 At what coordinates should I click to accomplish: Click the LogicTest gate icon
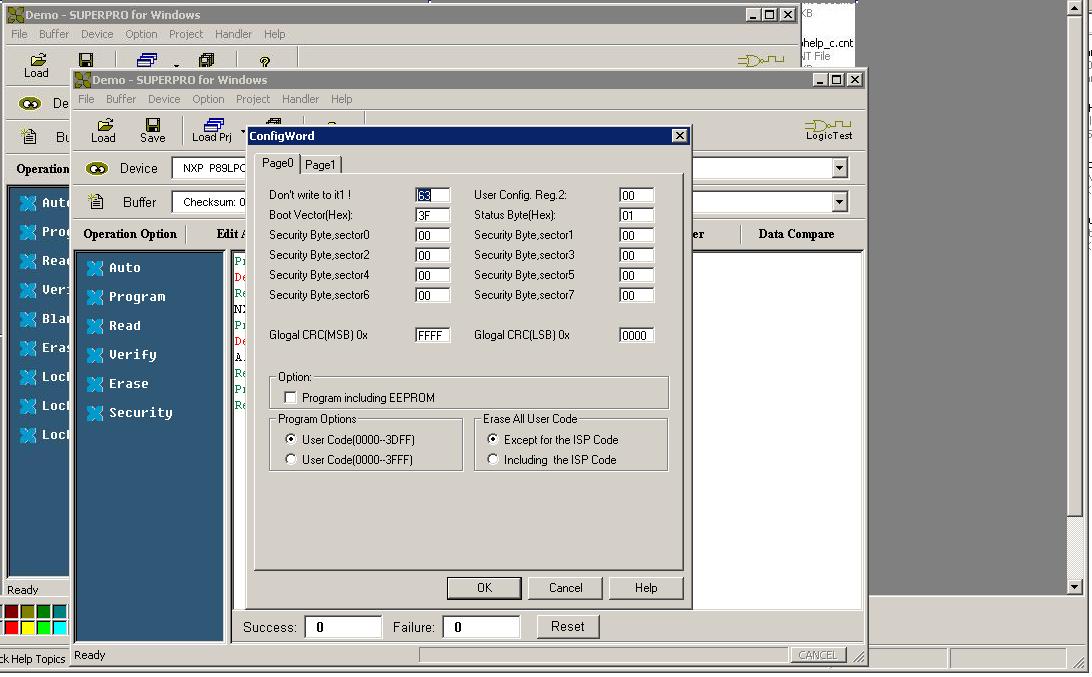[x=828, y=129]
